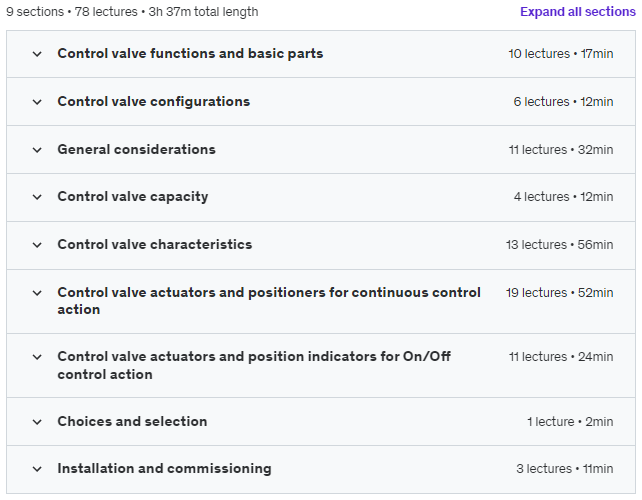Click the '11 lectures • 24min' label
The height and width of the screenshot is (500, 642).
click(x=561, y=357)
